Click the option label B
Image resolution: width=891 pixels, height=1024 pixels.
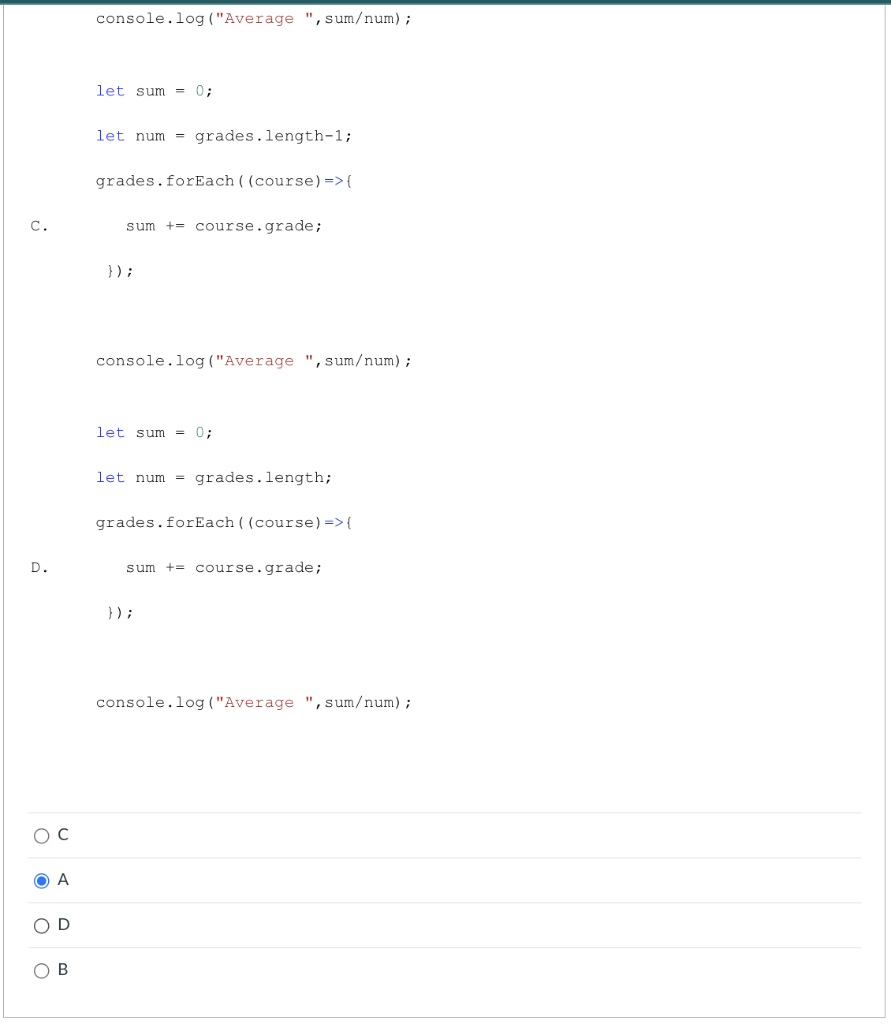pyautogui.click(x=63, y=969)
